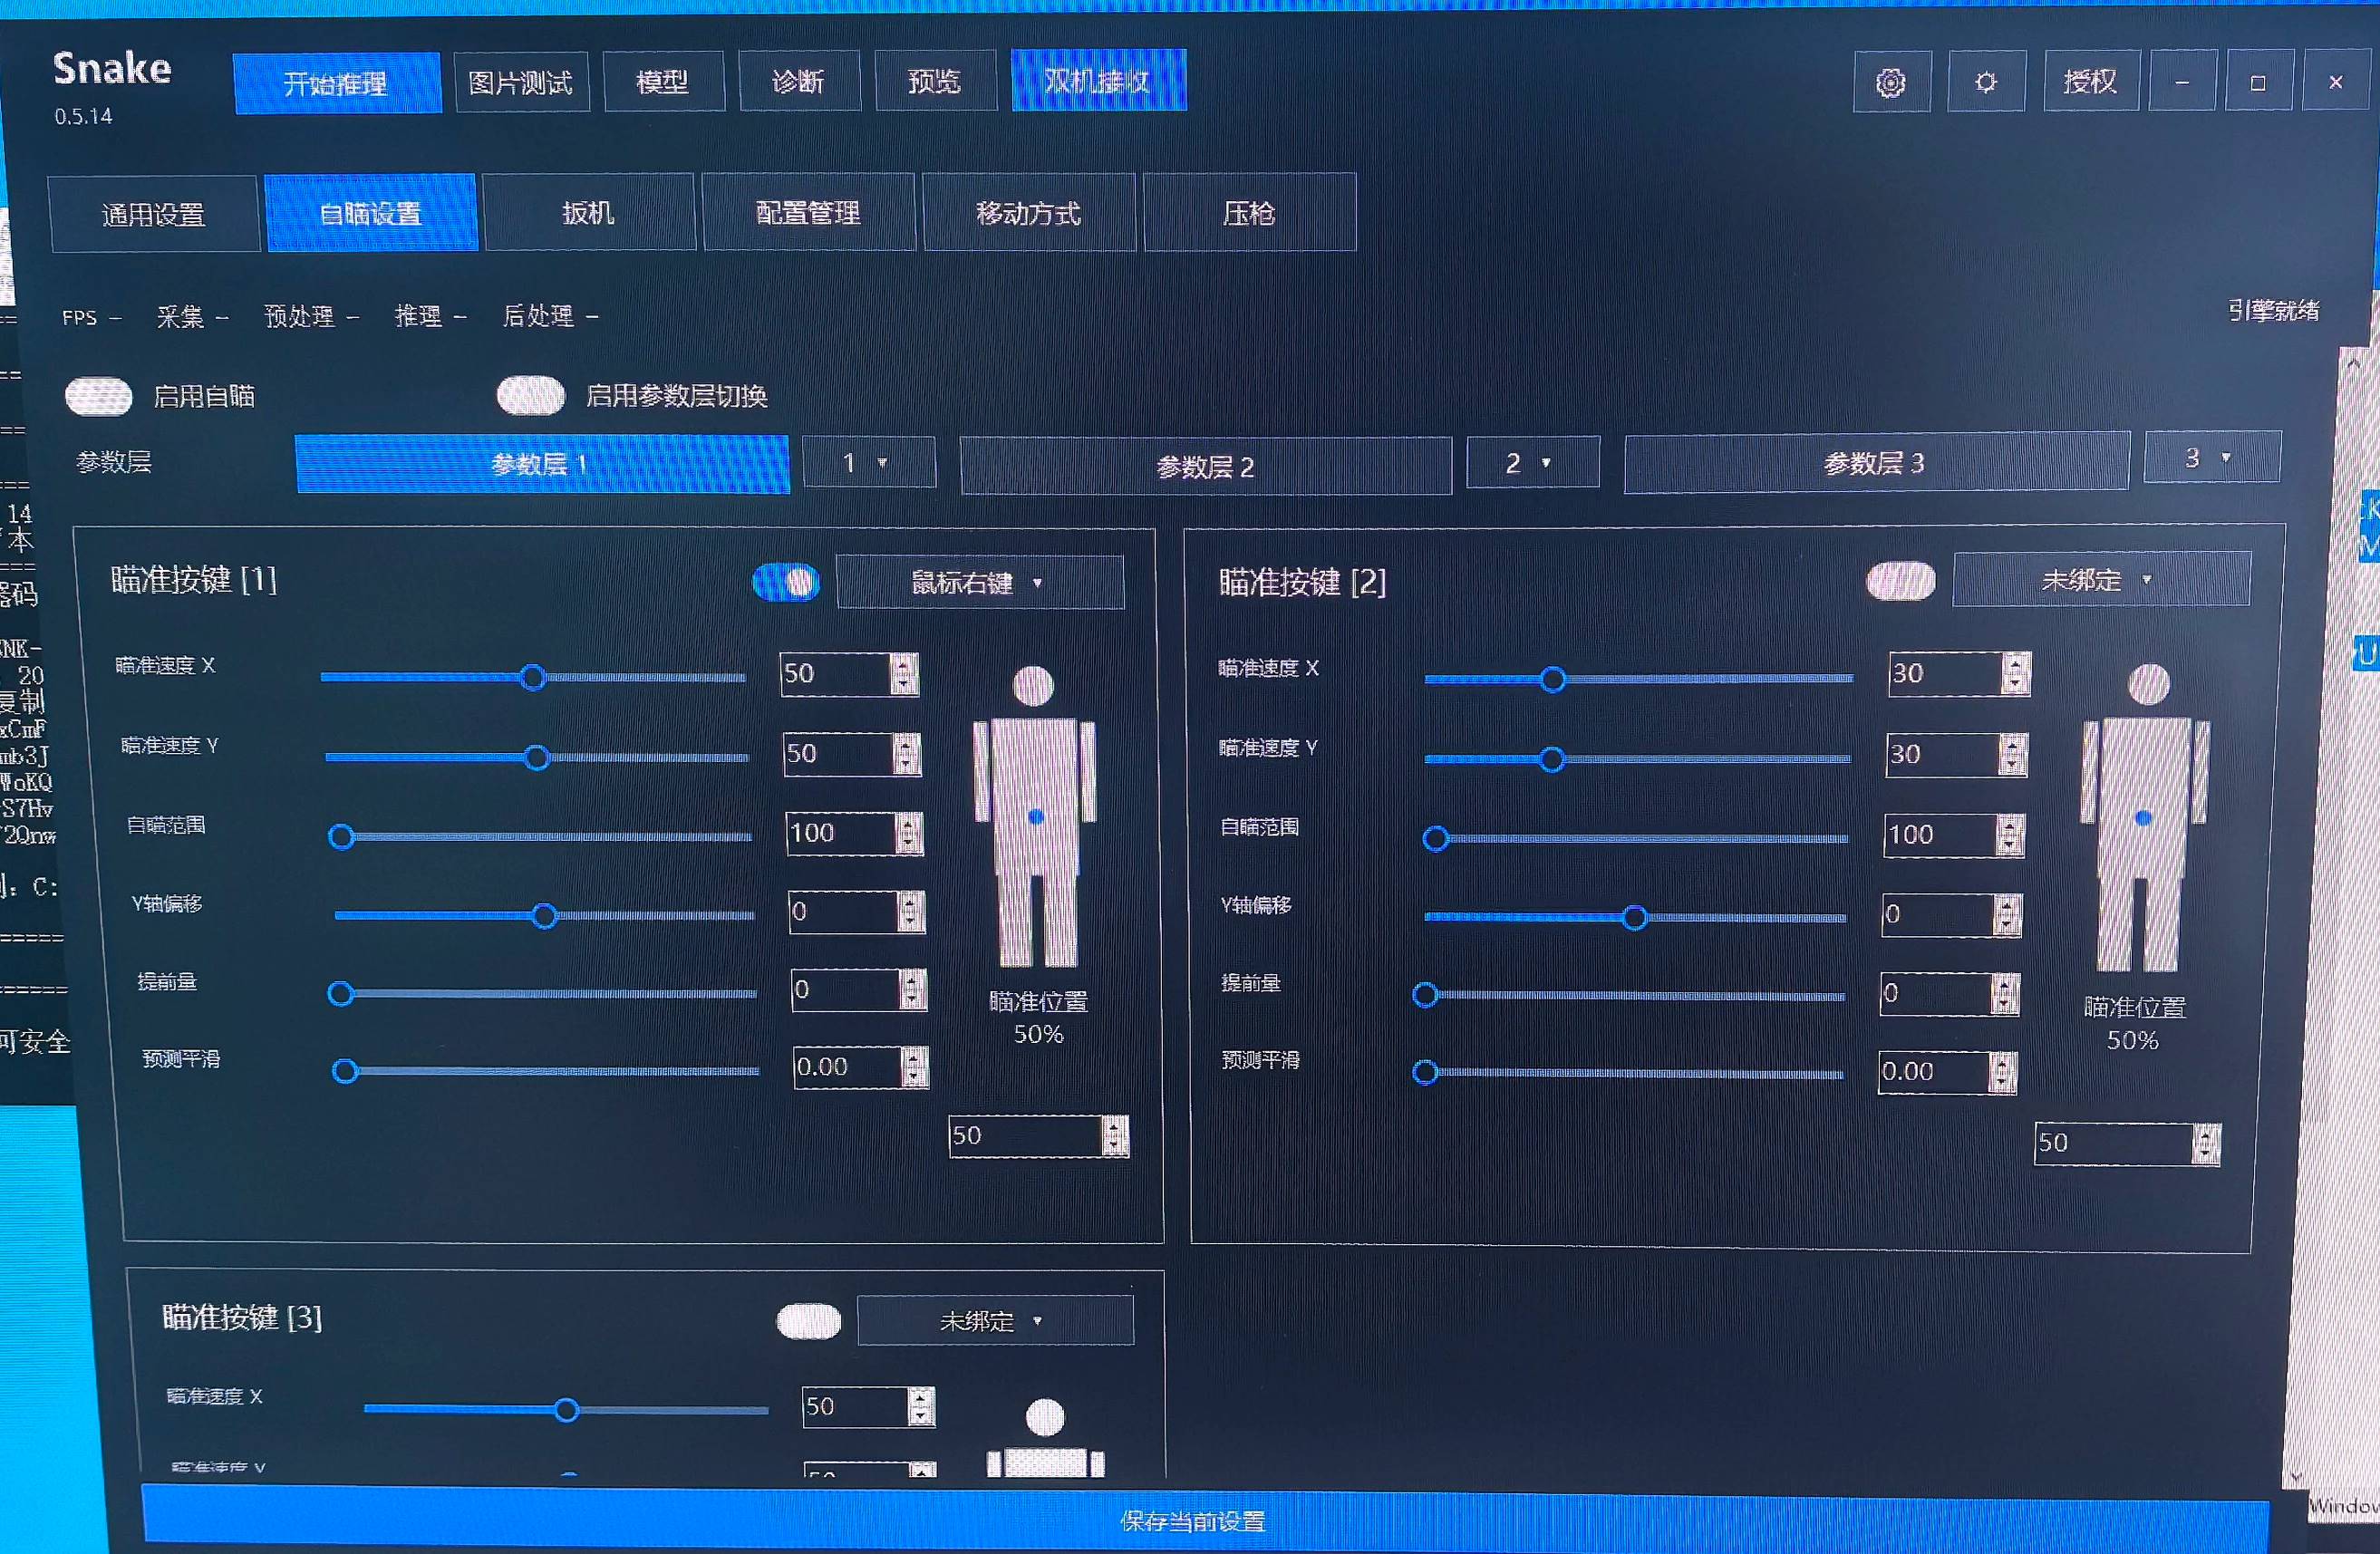
Task: Switch to the 扳机 tab
Action: point(589,212)
